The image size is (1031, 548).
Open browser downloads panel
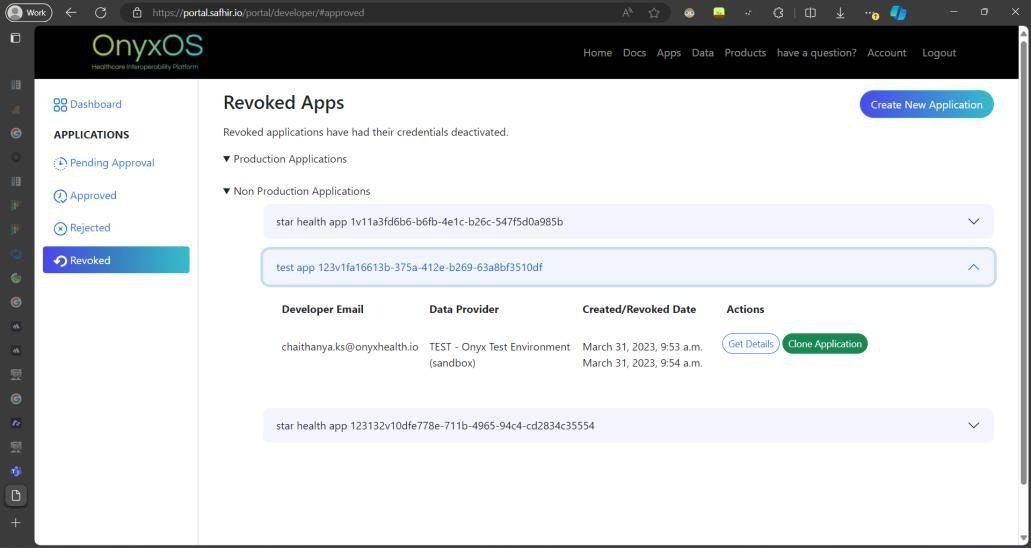click(x=840, y=13)
